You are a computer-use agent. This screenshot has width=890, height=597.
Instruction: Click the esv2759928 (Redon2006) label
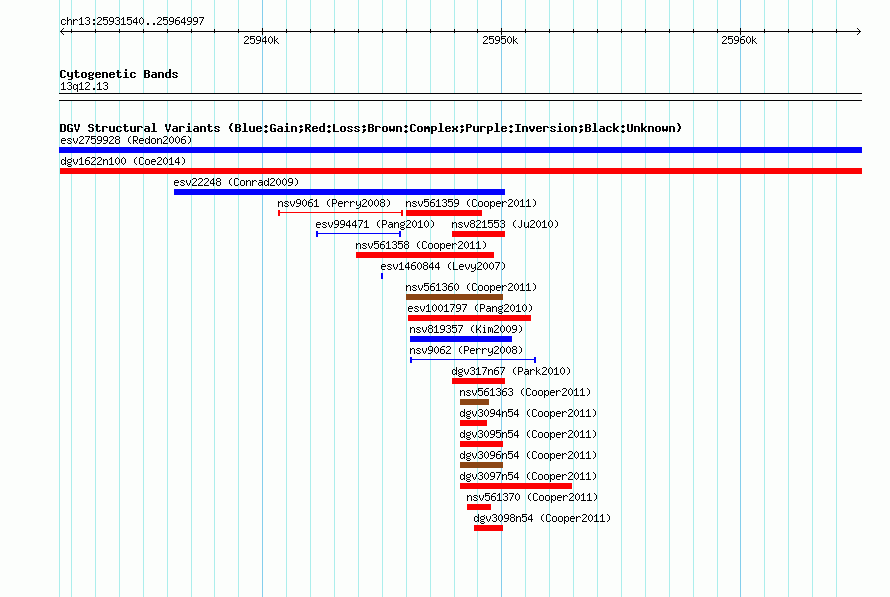(x=126, y=140)
